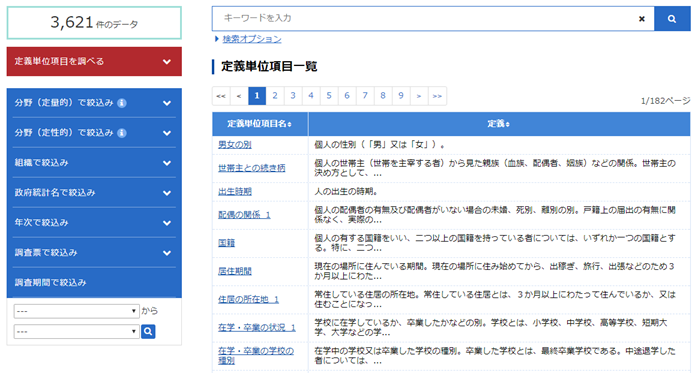Open the end period dropdown beside search icon
Image resolution: width=695 pixels, height=373 pixels.
(77, 331)
